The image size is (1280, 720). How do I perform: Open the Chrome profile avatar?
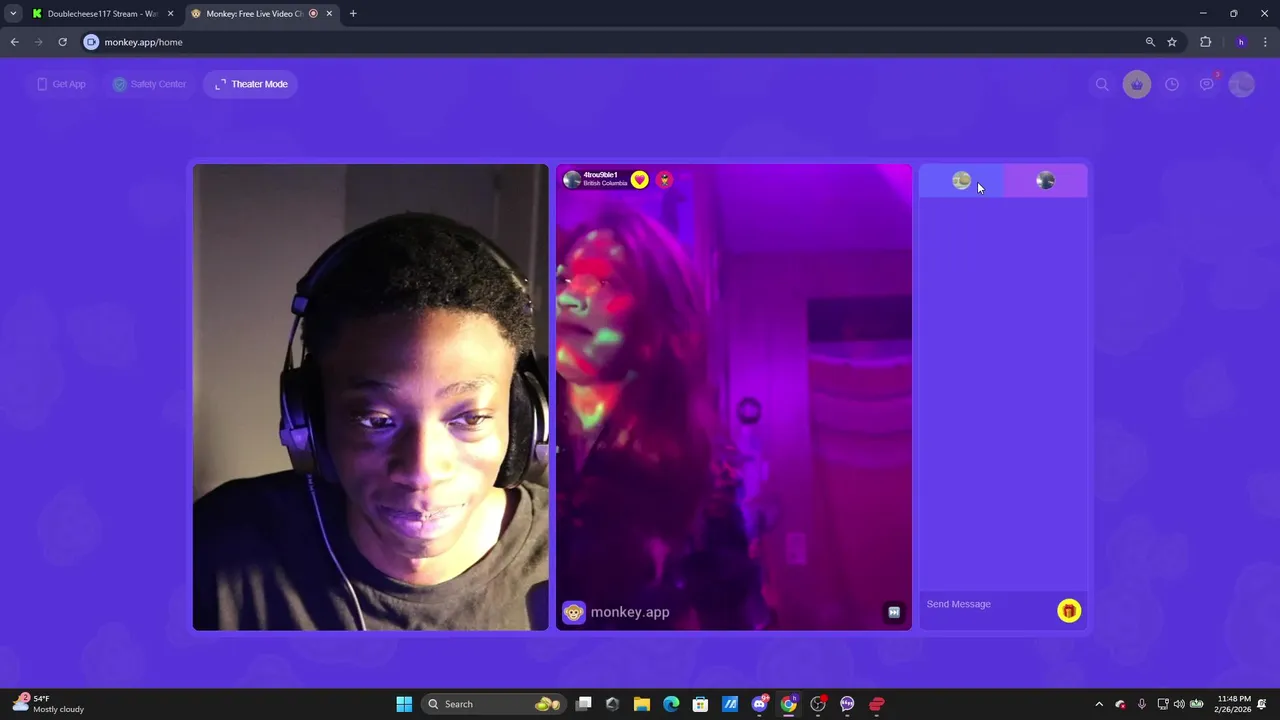click(x=1241, y=42)
